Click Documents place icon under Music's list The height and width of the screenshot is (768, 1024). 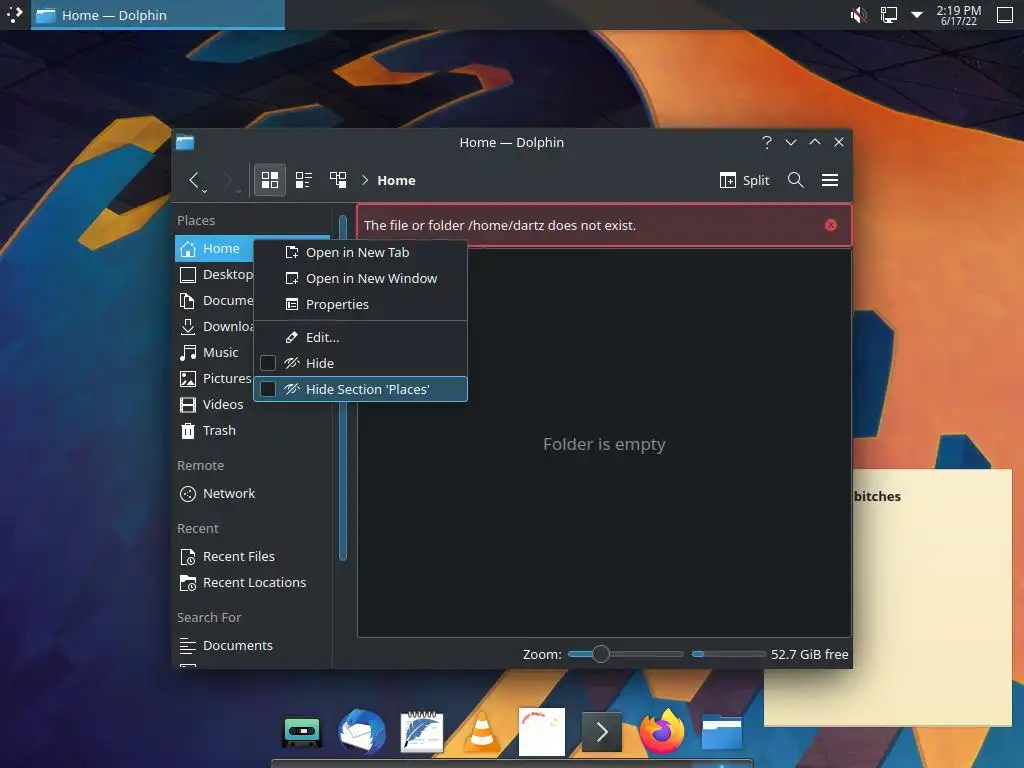click(x=187, y=300)
